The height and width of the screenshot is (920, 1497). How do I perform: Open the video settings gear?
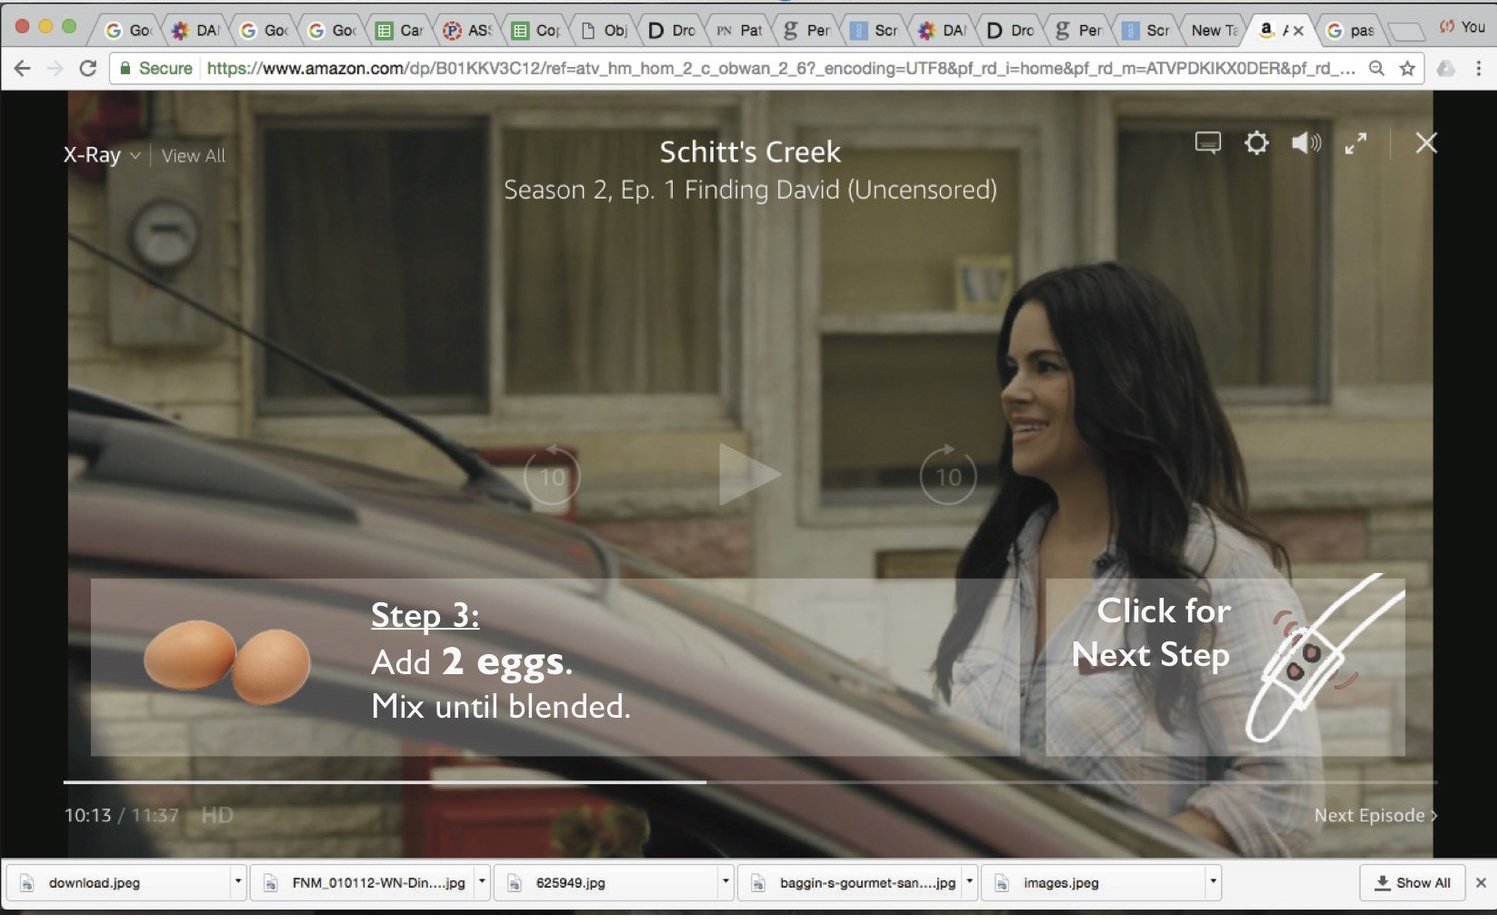[x=1256, y=143]
